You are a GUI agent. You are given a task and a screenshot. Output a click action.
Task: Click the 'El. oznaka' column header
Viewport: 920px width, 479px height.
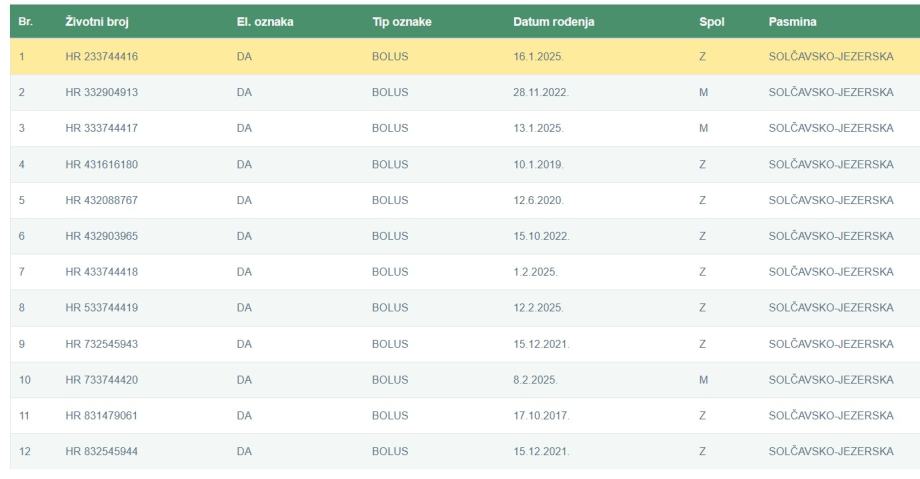click(264, 21)
